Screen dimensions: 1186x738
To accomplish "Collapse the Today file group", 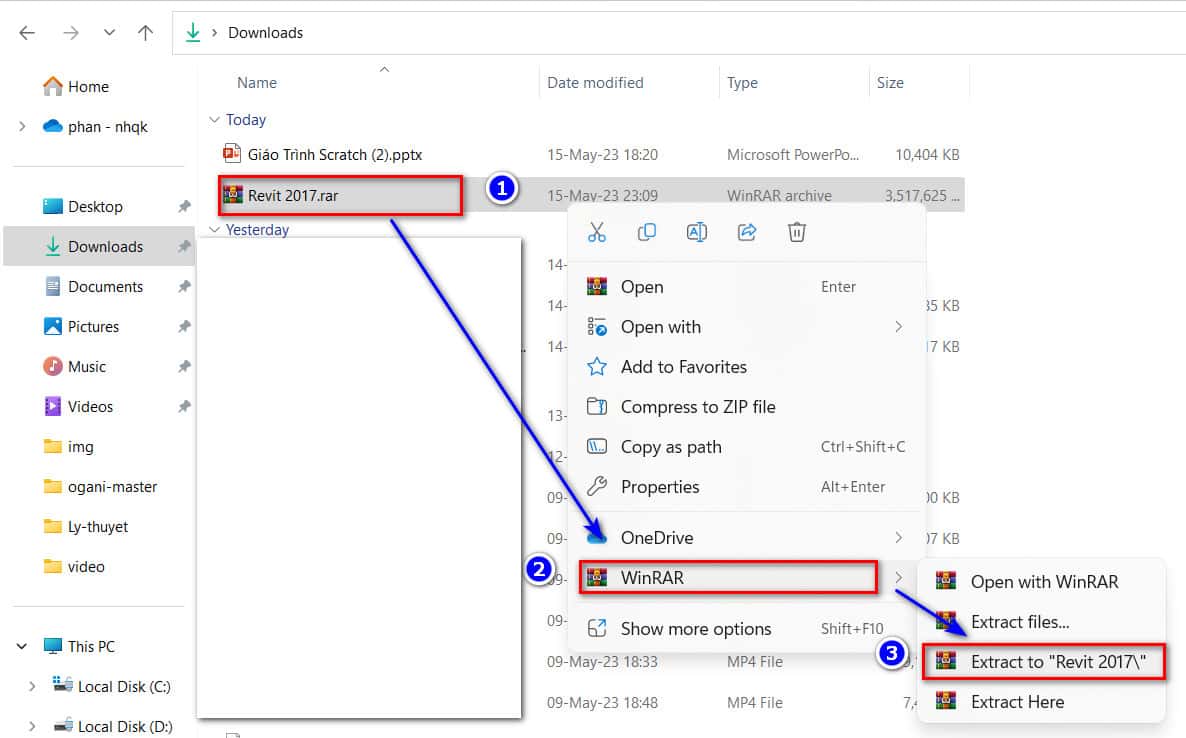I will tap(214, 119).
